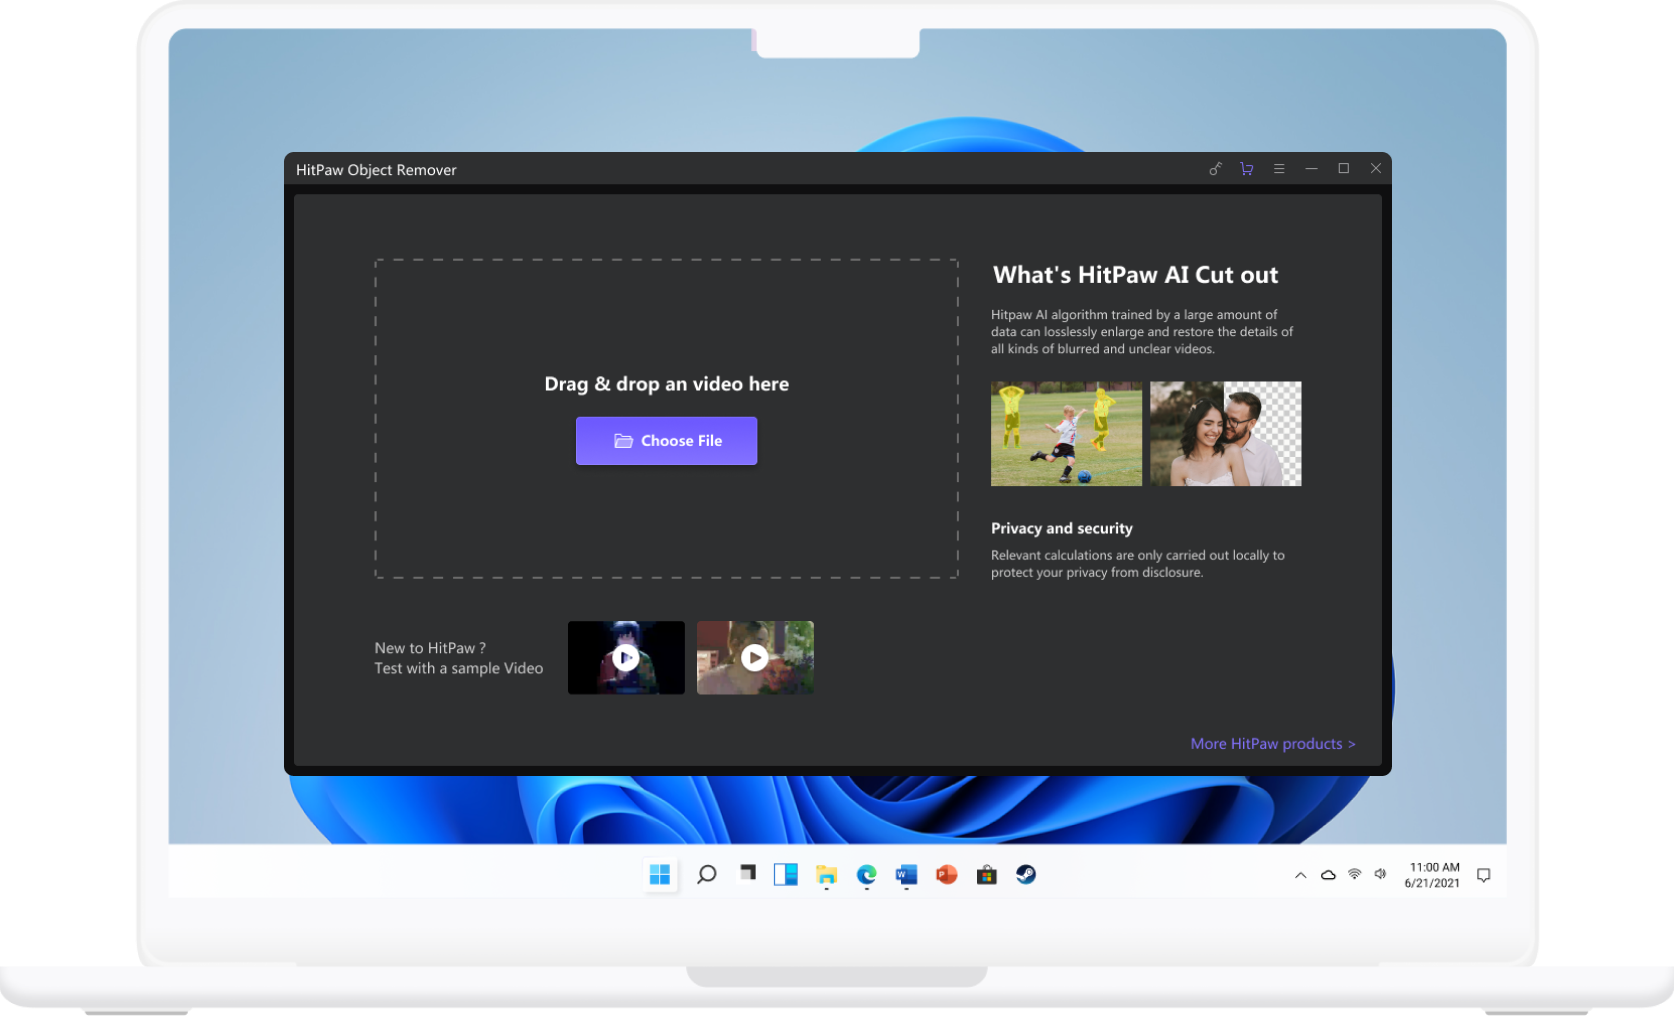Open Microsoft Store from taskbar
The image size is (1674, 1016).
(986, 875)
